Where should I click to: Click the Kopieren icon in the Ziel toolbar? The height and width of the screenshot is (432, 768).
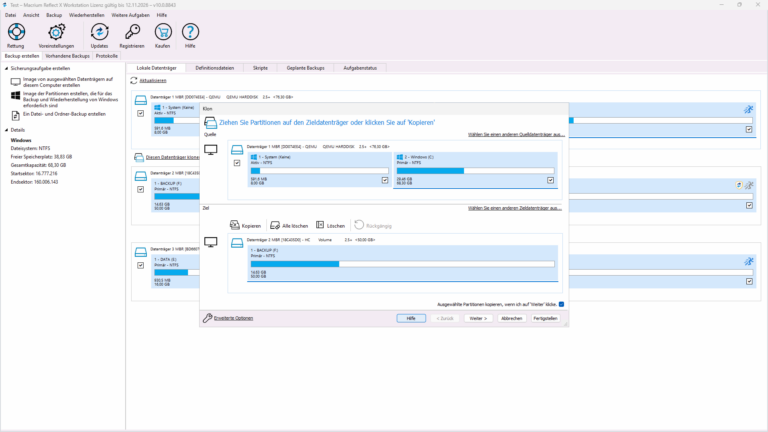pos(235,225)
